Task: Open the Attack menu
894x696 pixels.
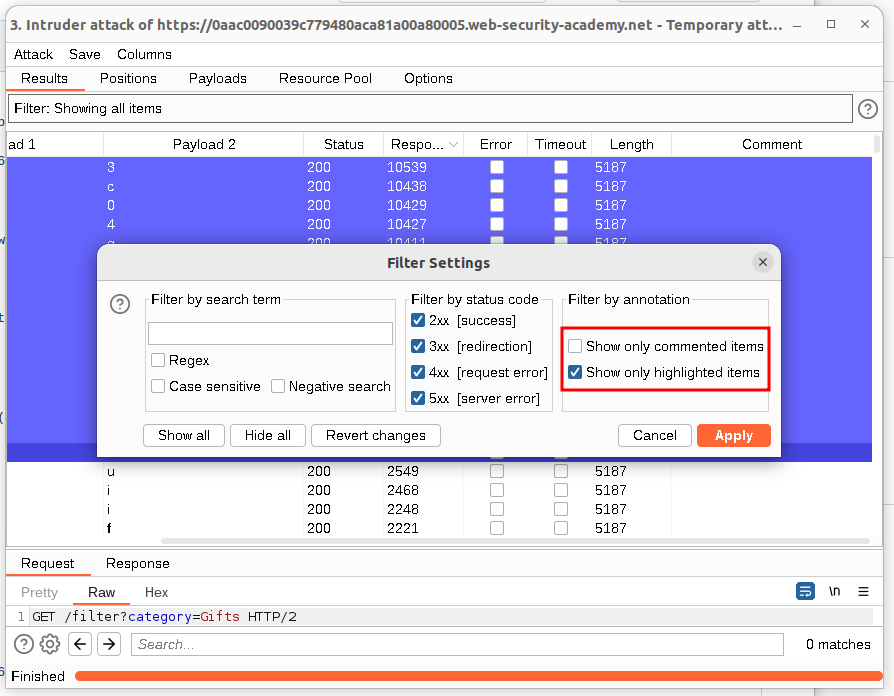Action: coord(33,54)
